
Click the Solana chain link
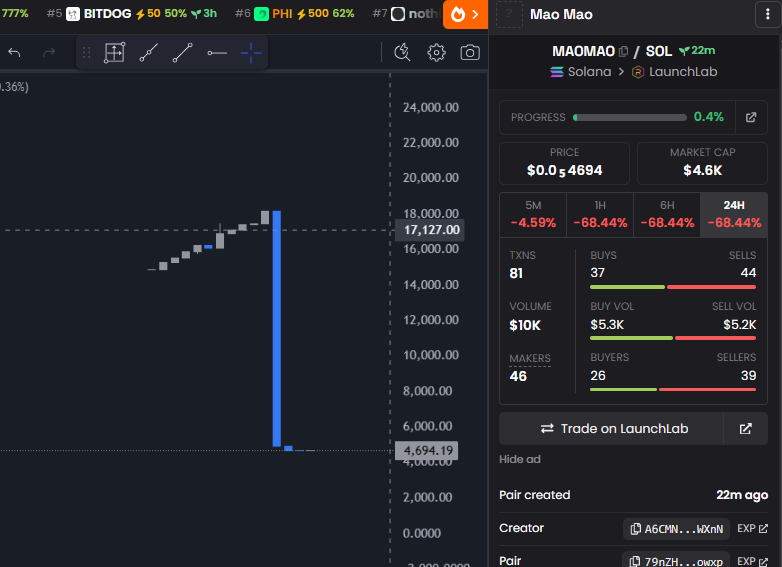[581, 72]
